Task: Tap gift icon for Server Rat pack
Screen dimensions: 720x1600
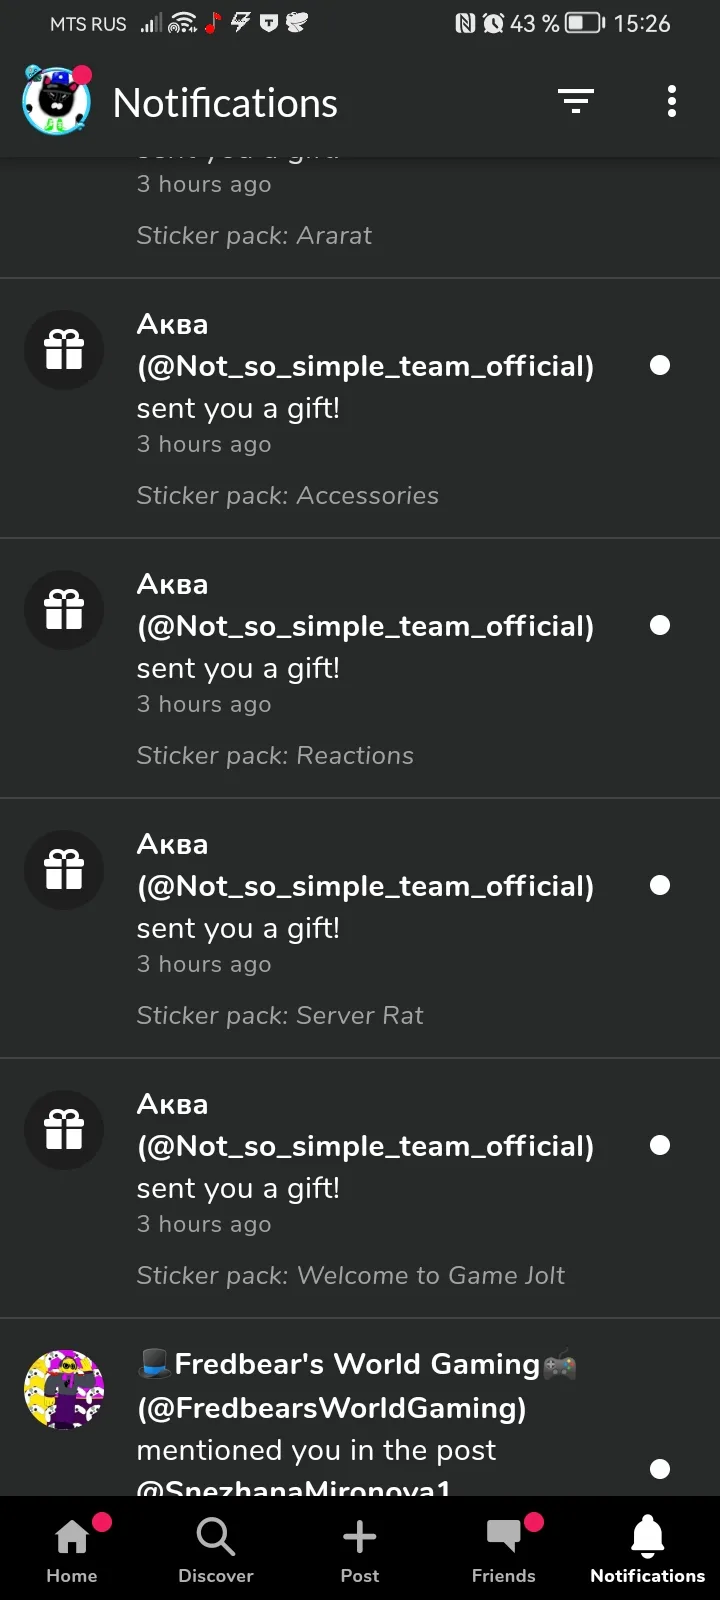Action: pyautogui.click(x=64, y=870)
